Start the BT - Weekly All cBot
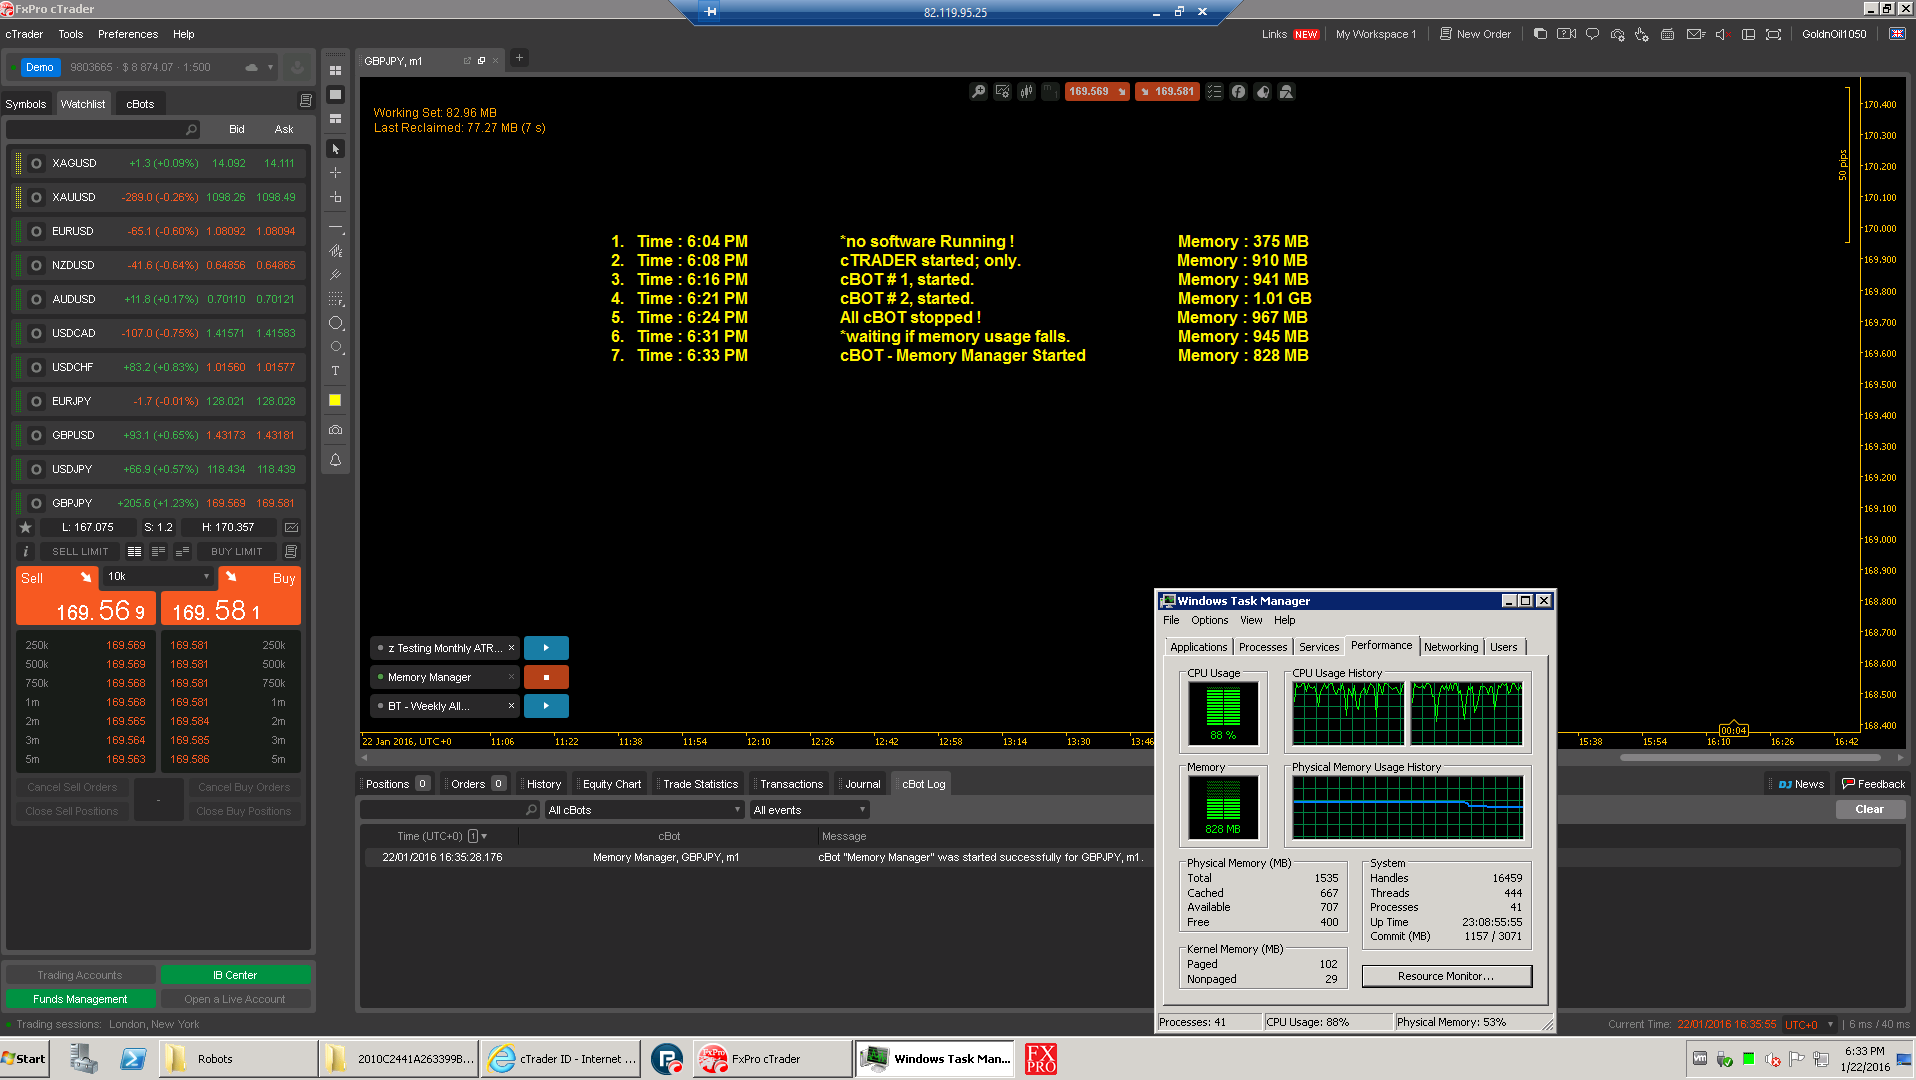The width and height of the screenshot is (1916, 1080). click(546, 706)
